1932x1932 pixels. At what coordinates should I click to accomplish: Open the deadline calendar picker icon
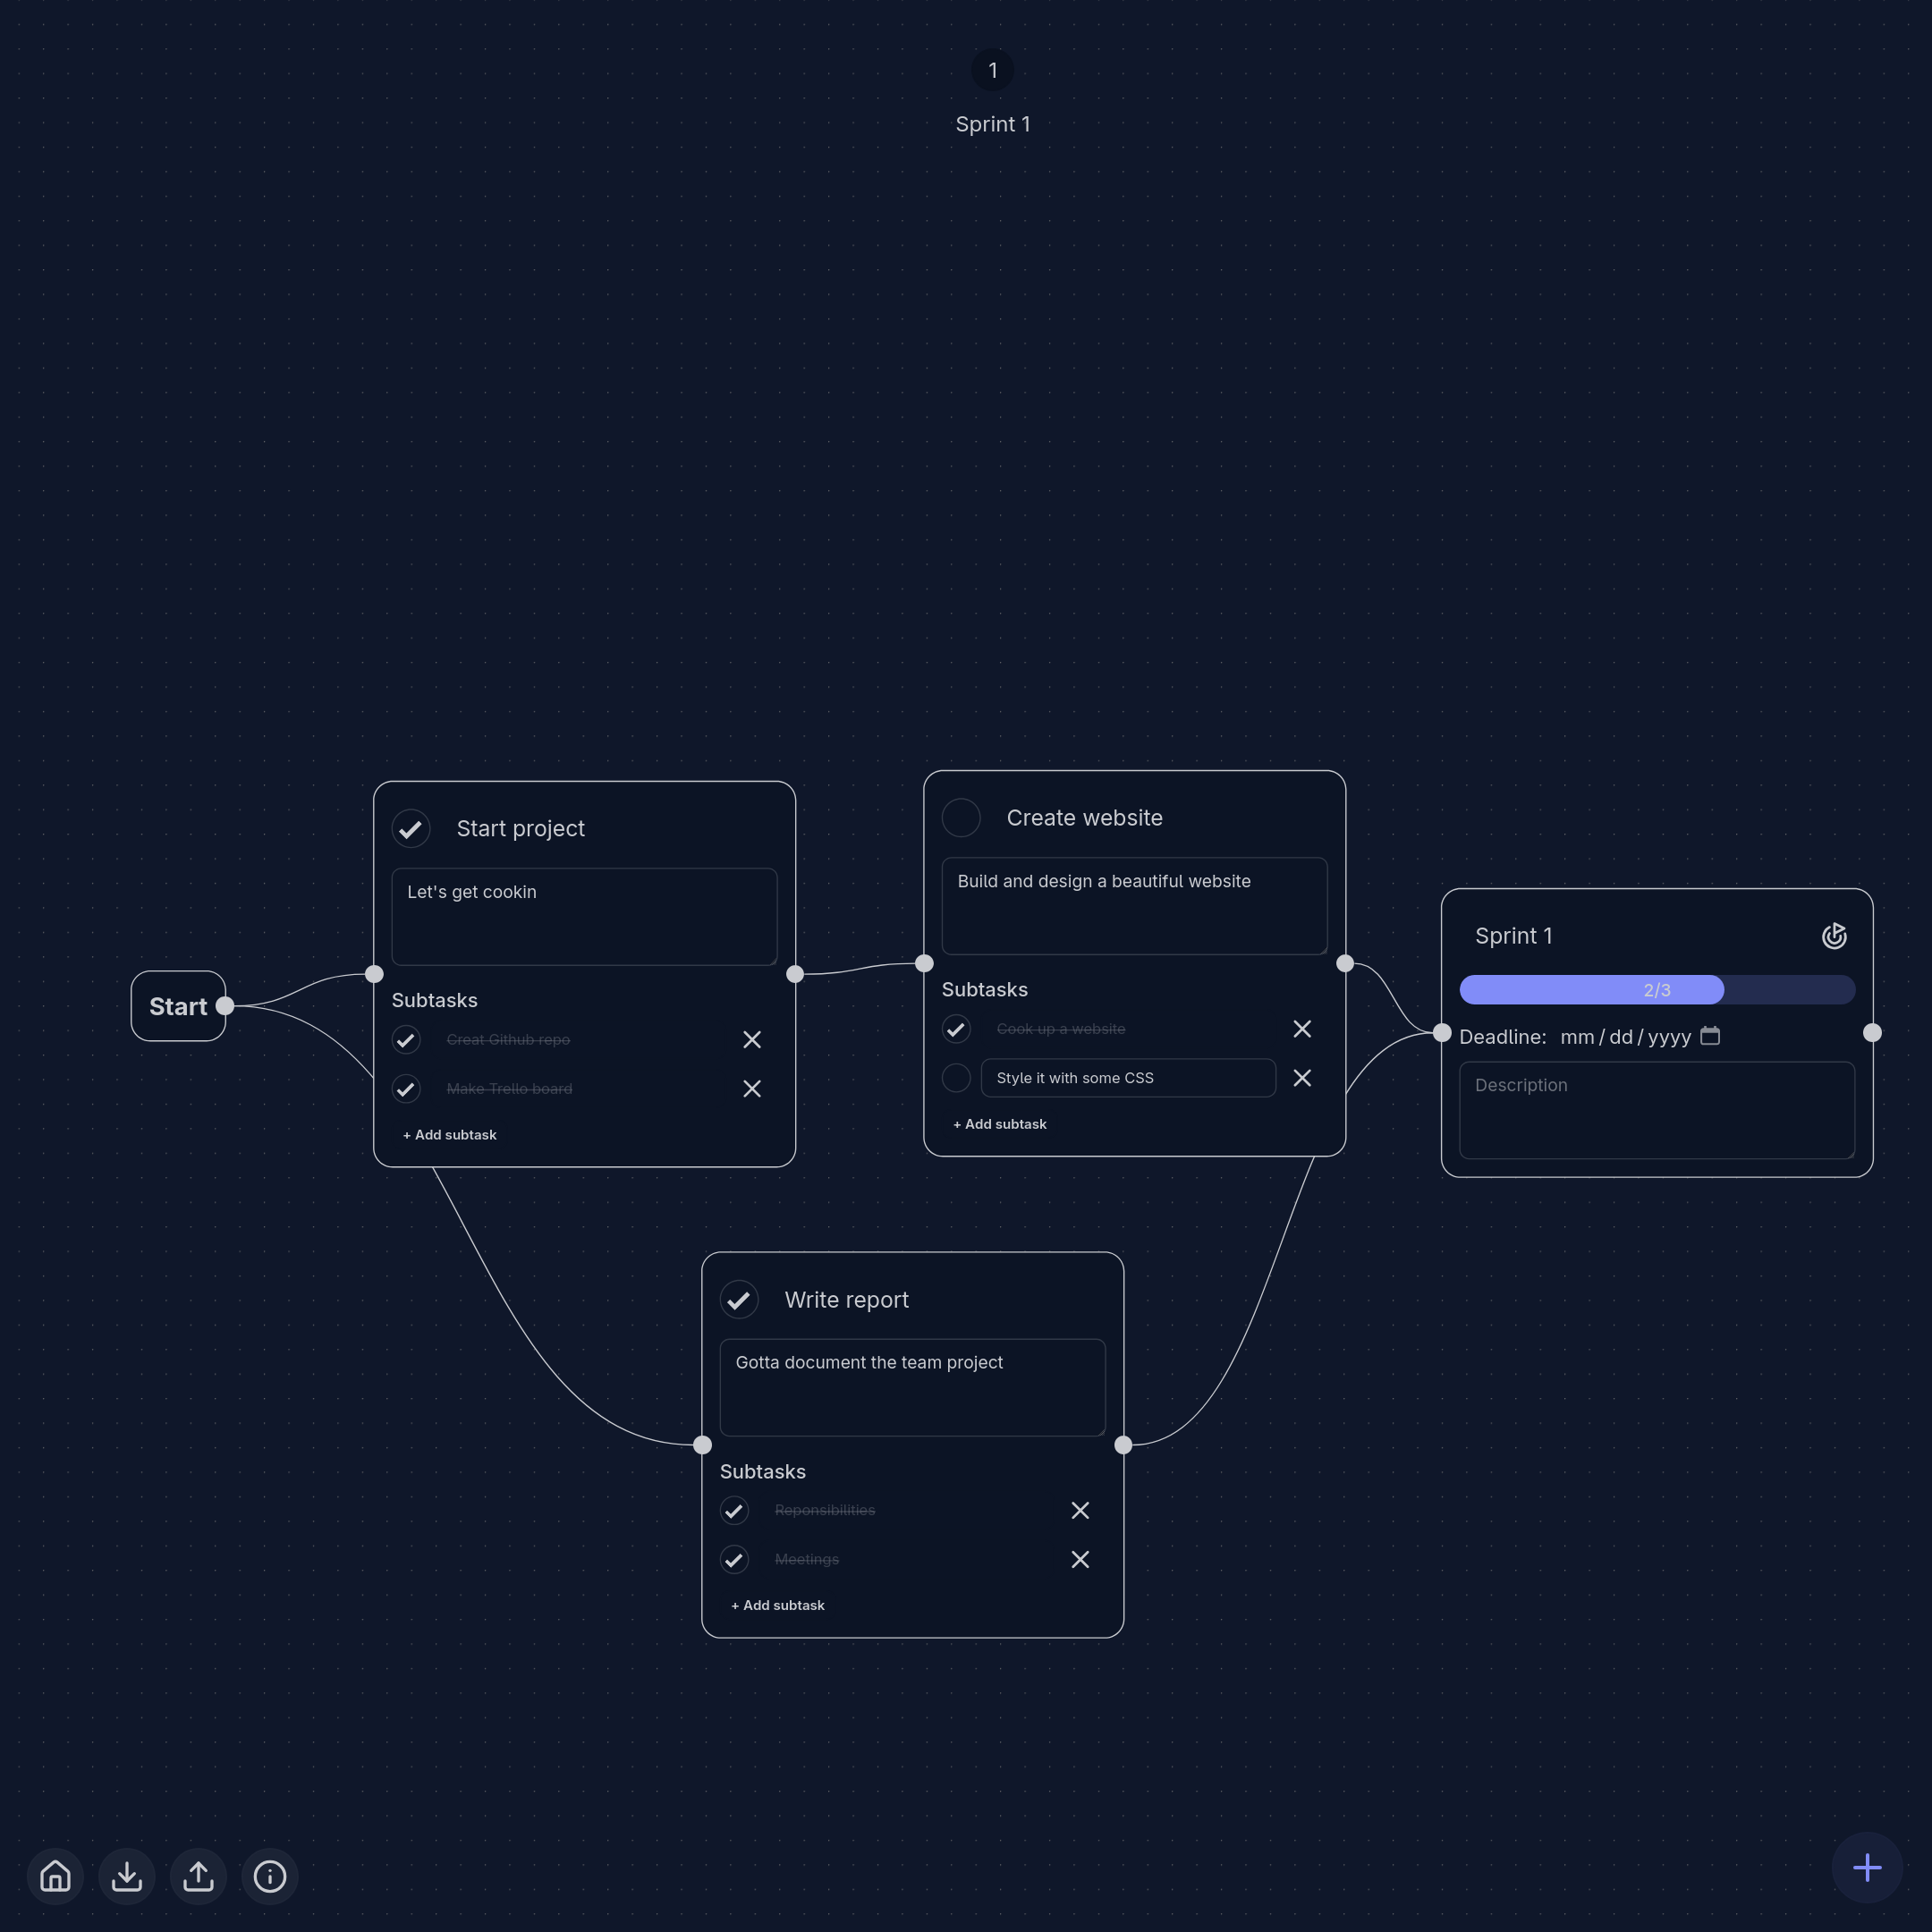[x=1710, y=1036]
